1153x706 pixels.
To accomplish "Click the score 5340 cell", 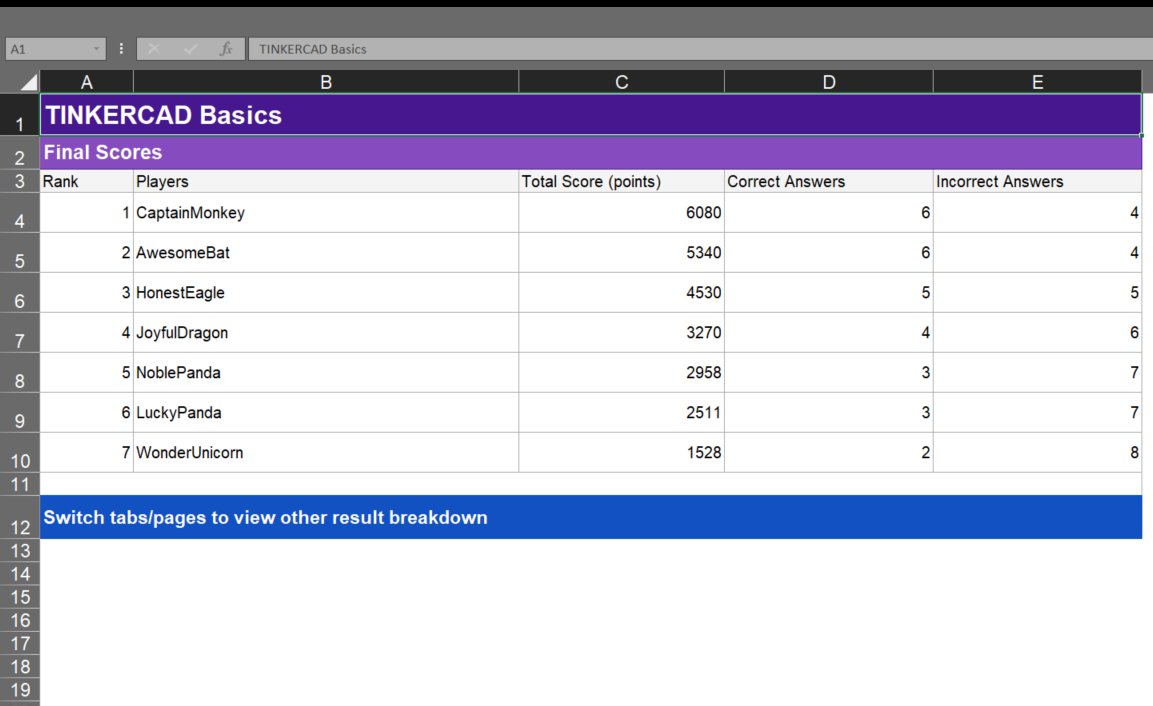I will pyautogui.click(x=621, y=253).
